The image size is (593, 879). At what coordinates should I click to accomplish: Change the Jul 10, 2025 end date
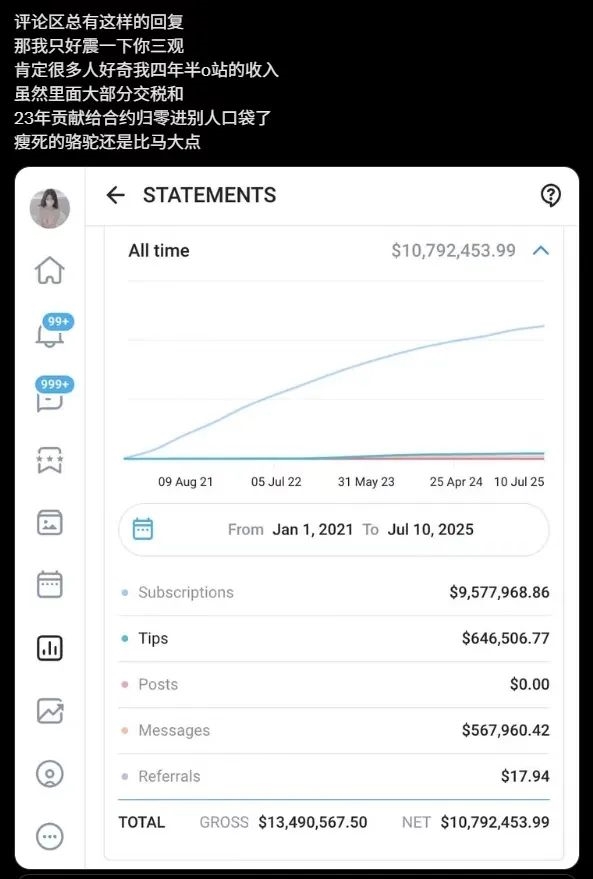coord(430,530)
